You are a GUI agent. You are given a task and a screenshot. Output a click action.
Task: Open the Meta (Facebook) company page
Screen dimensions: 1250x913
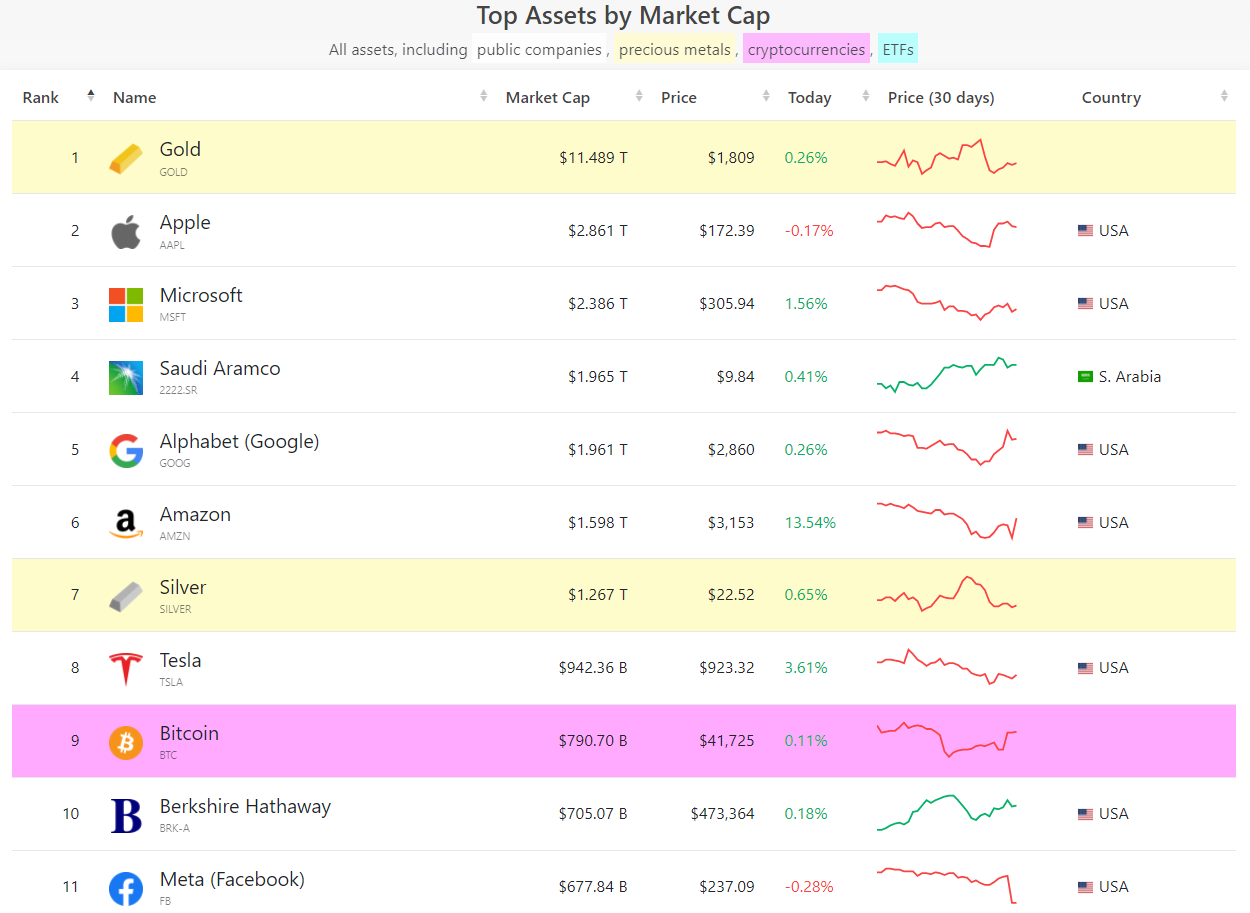232,880
